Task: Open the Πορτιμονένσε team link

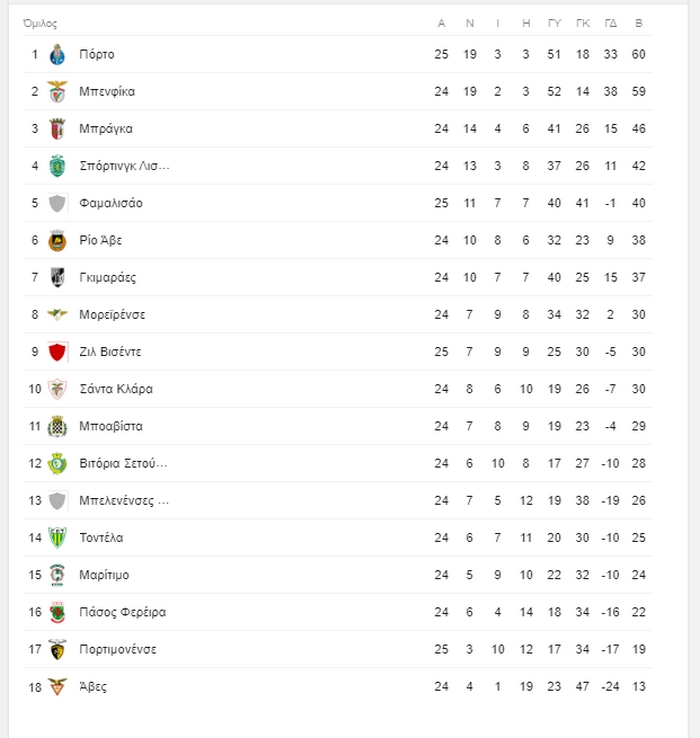Action: [118, 650]
